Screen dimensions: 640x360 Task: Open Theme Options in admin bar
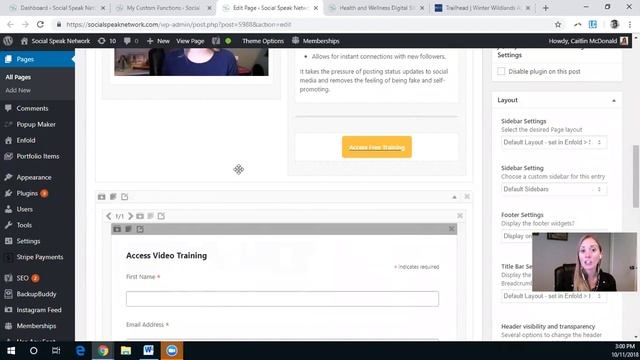(263, 41)
